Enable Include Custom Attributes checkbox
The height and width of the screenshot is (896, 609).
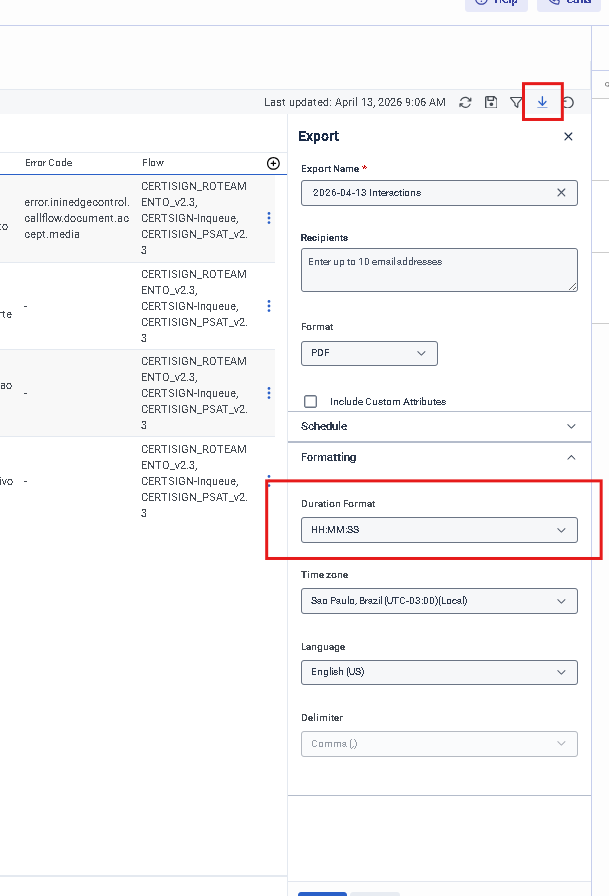310,401
